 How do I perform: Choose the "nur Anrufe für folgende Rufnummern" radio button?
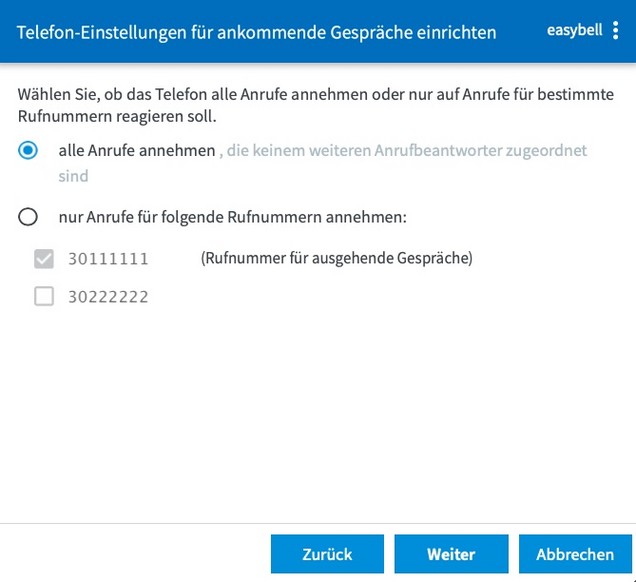28,217
